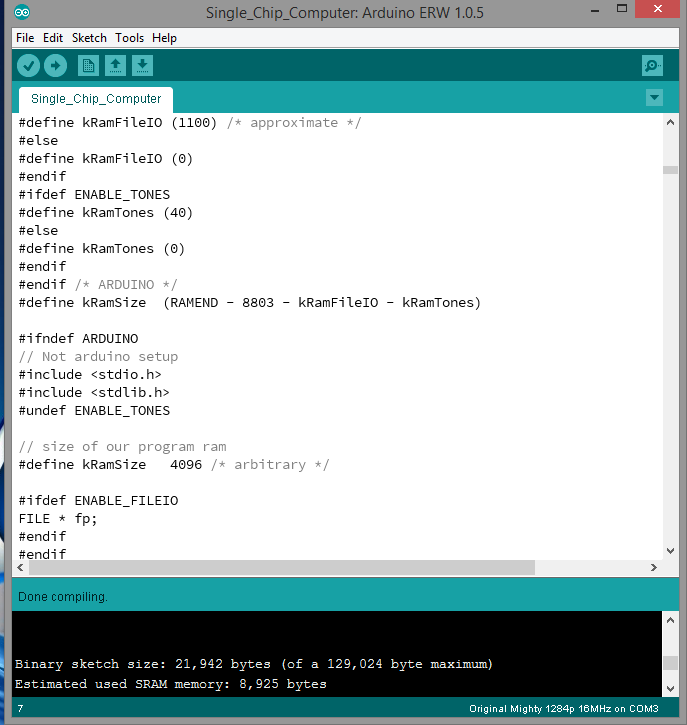Click the horizontal scrollbar right arrow
The width and height of the screenshot is (687, 725).
tap(654, 567)
